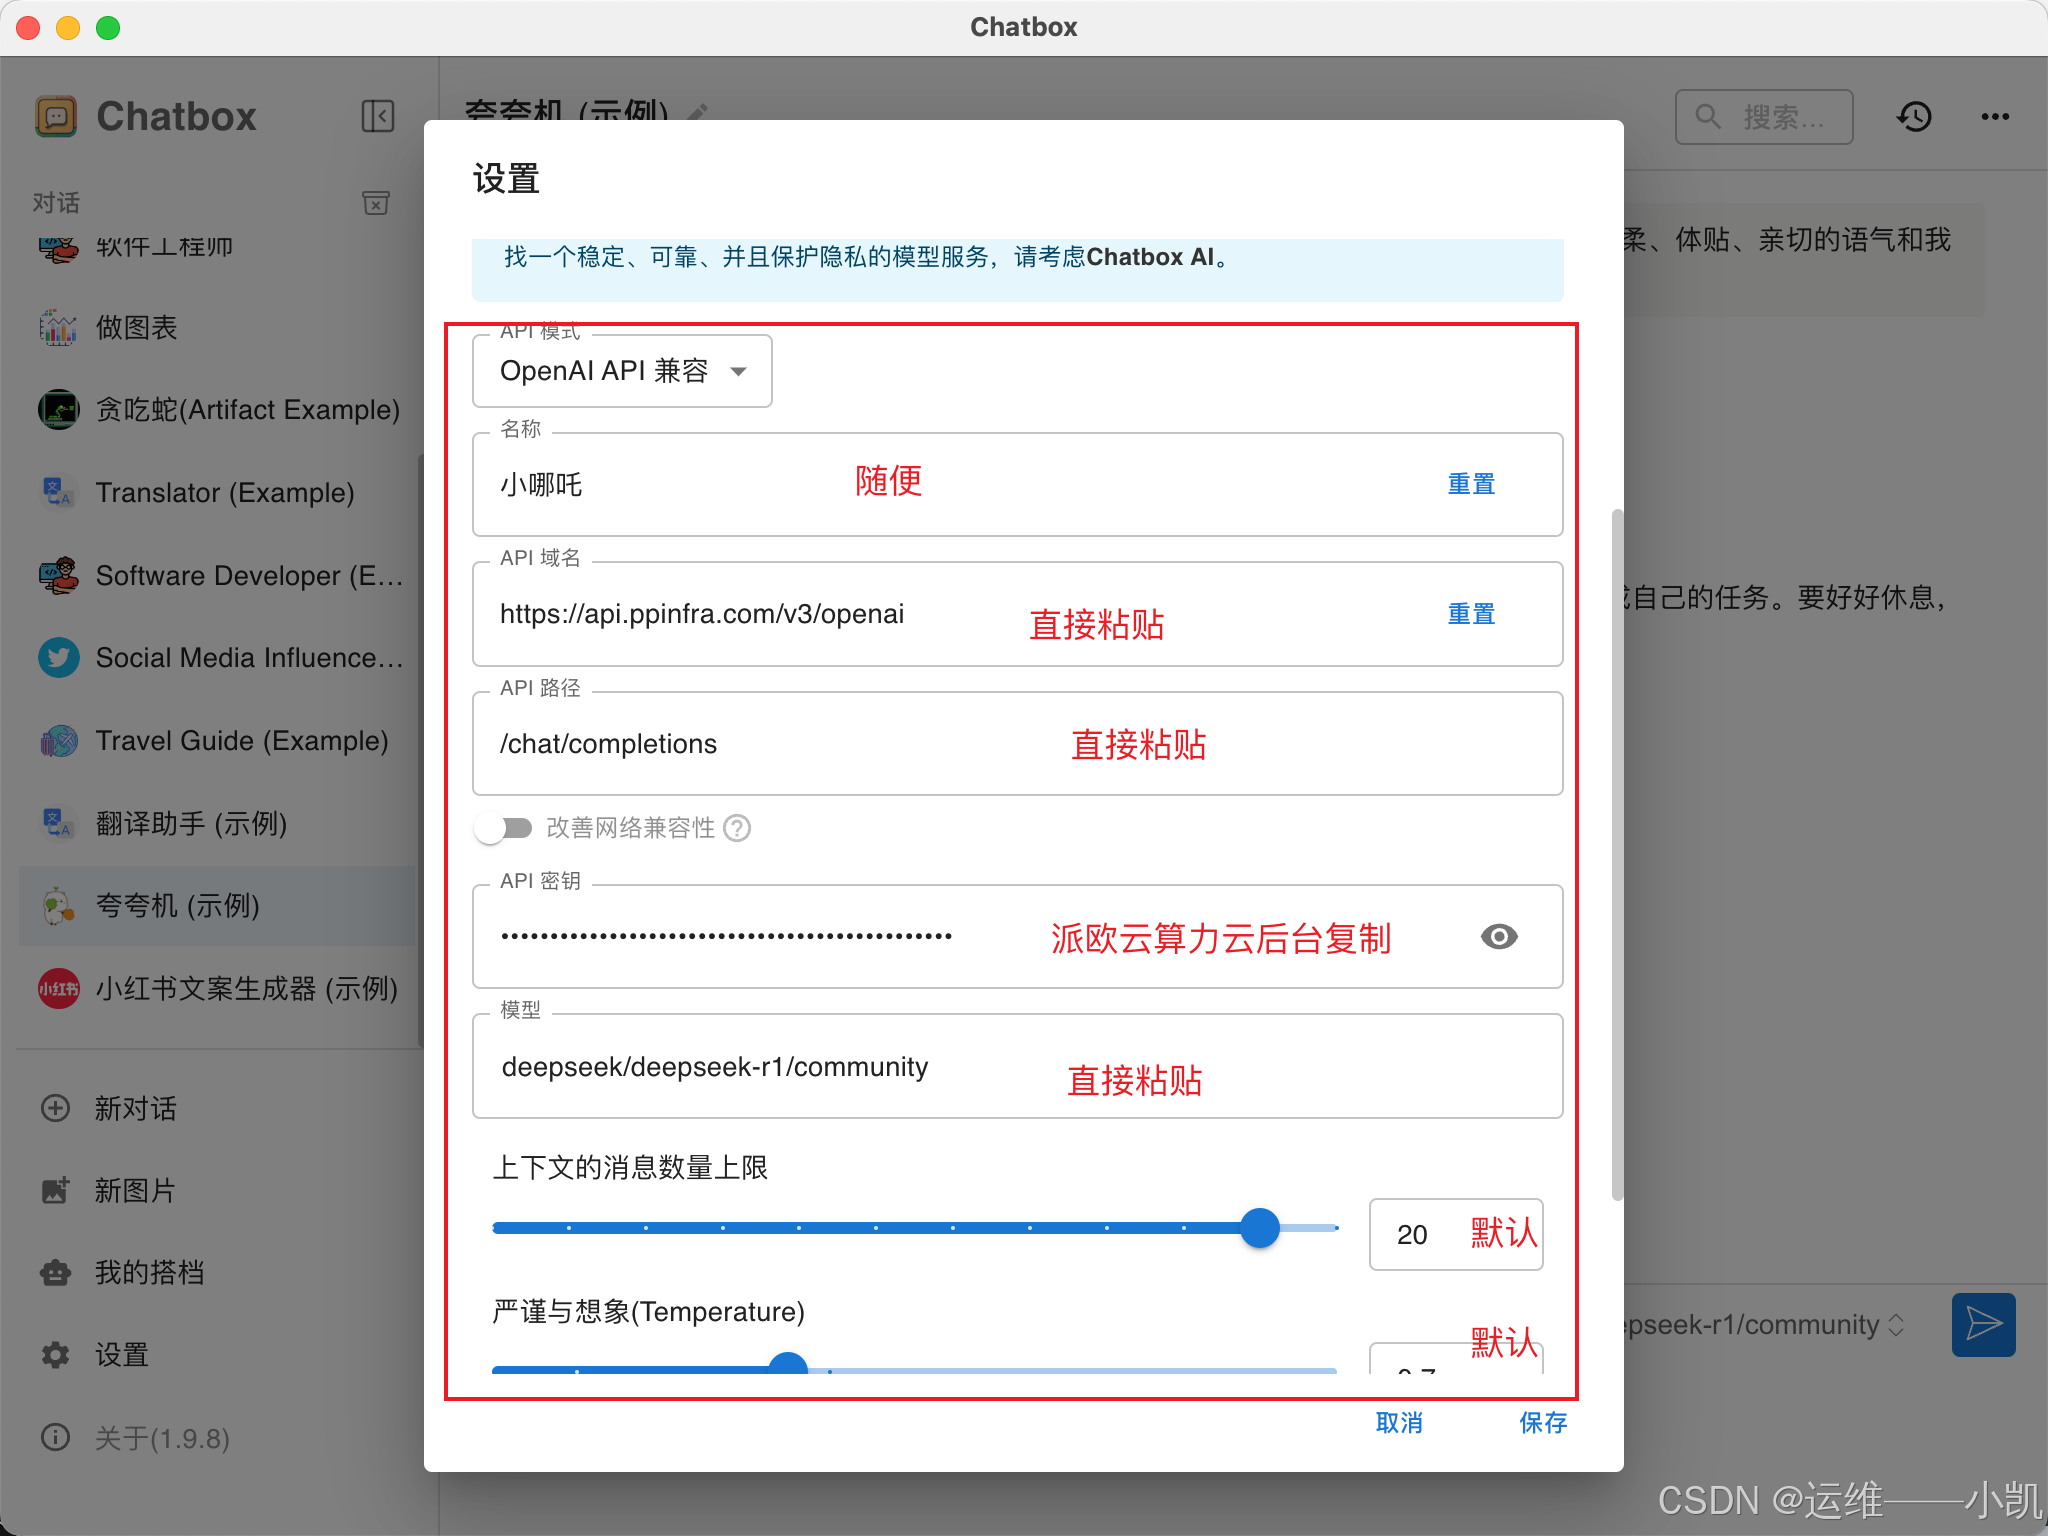Click the magnifier icon in search box

[x=1708, y=117]
